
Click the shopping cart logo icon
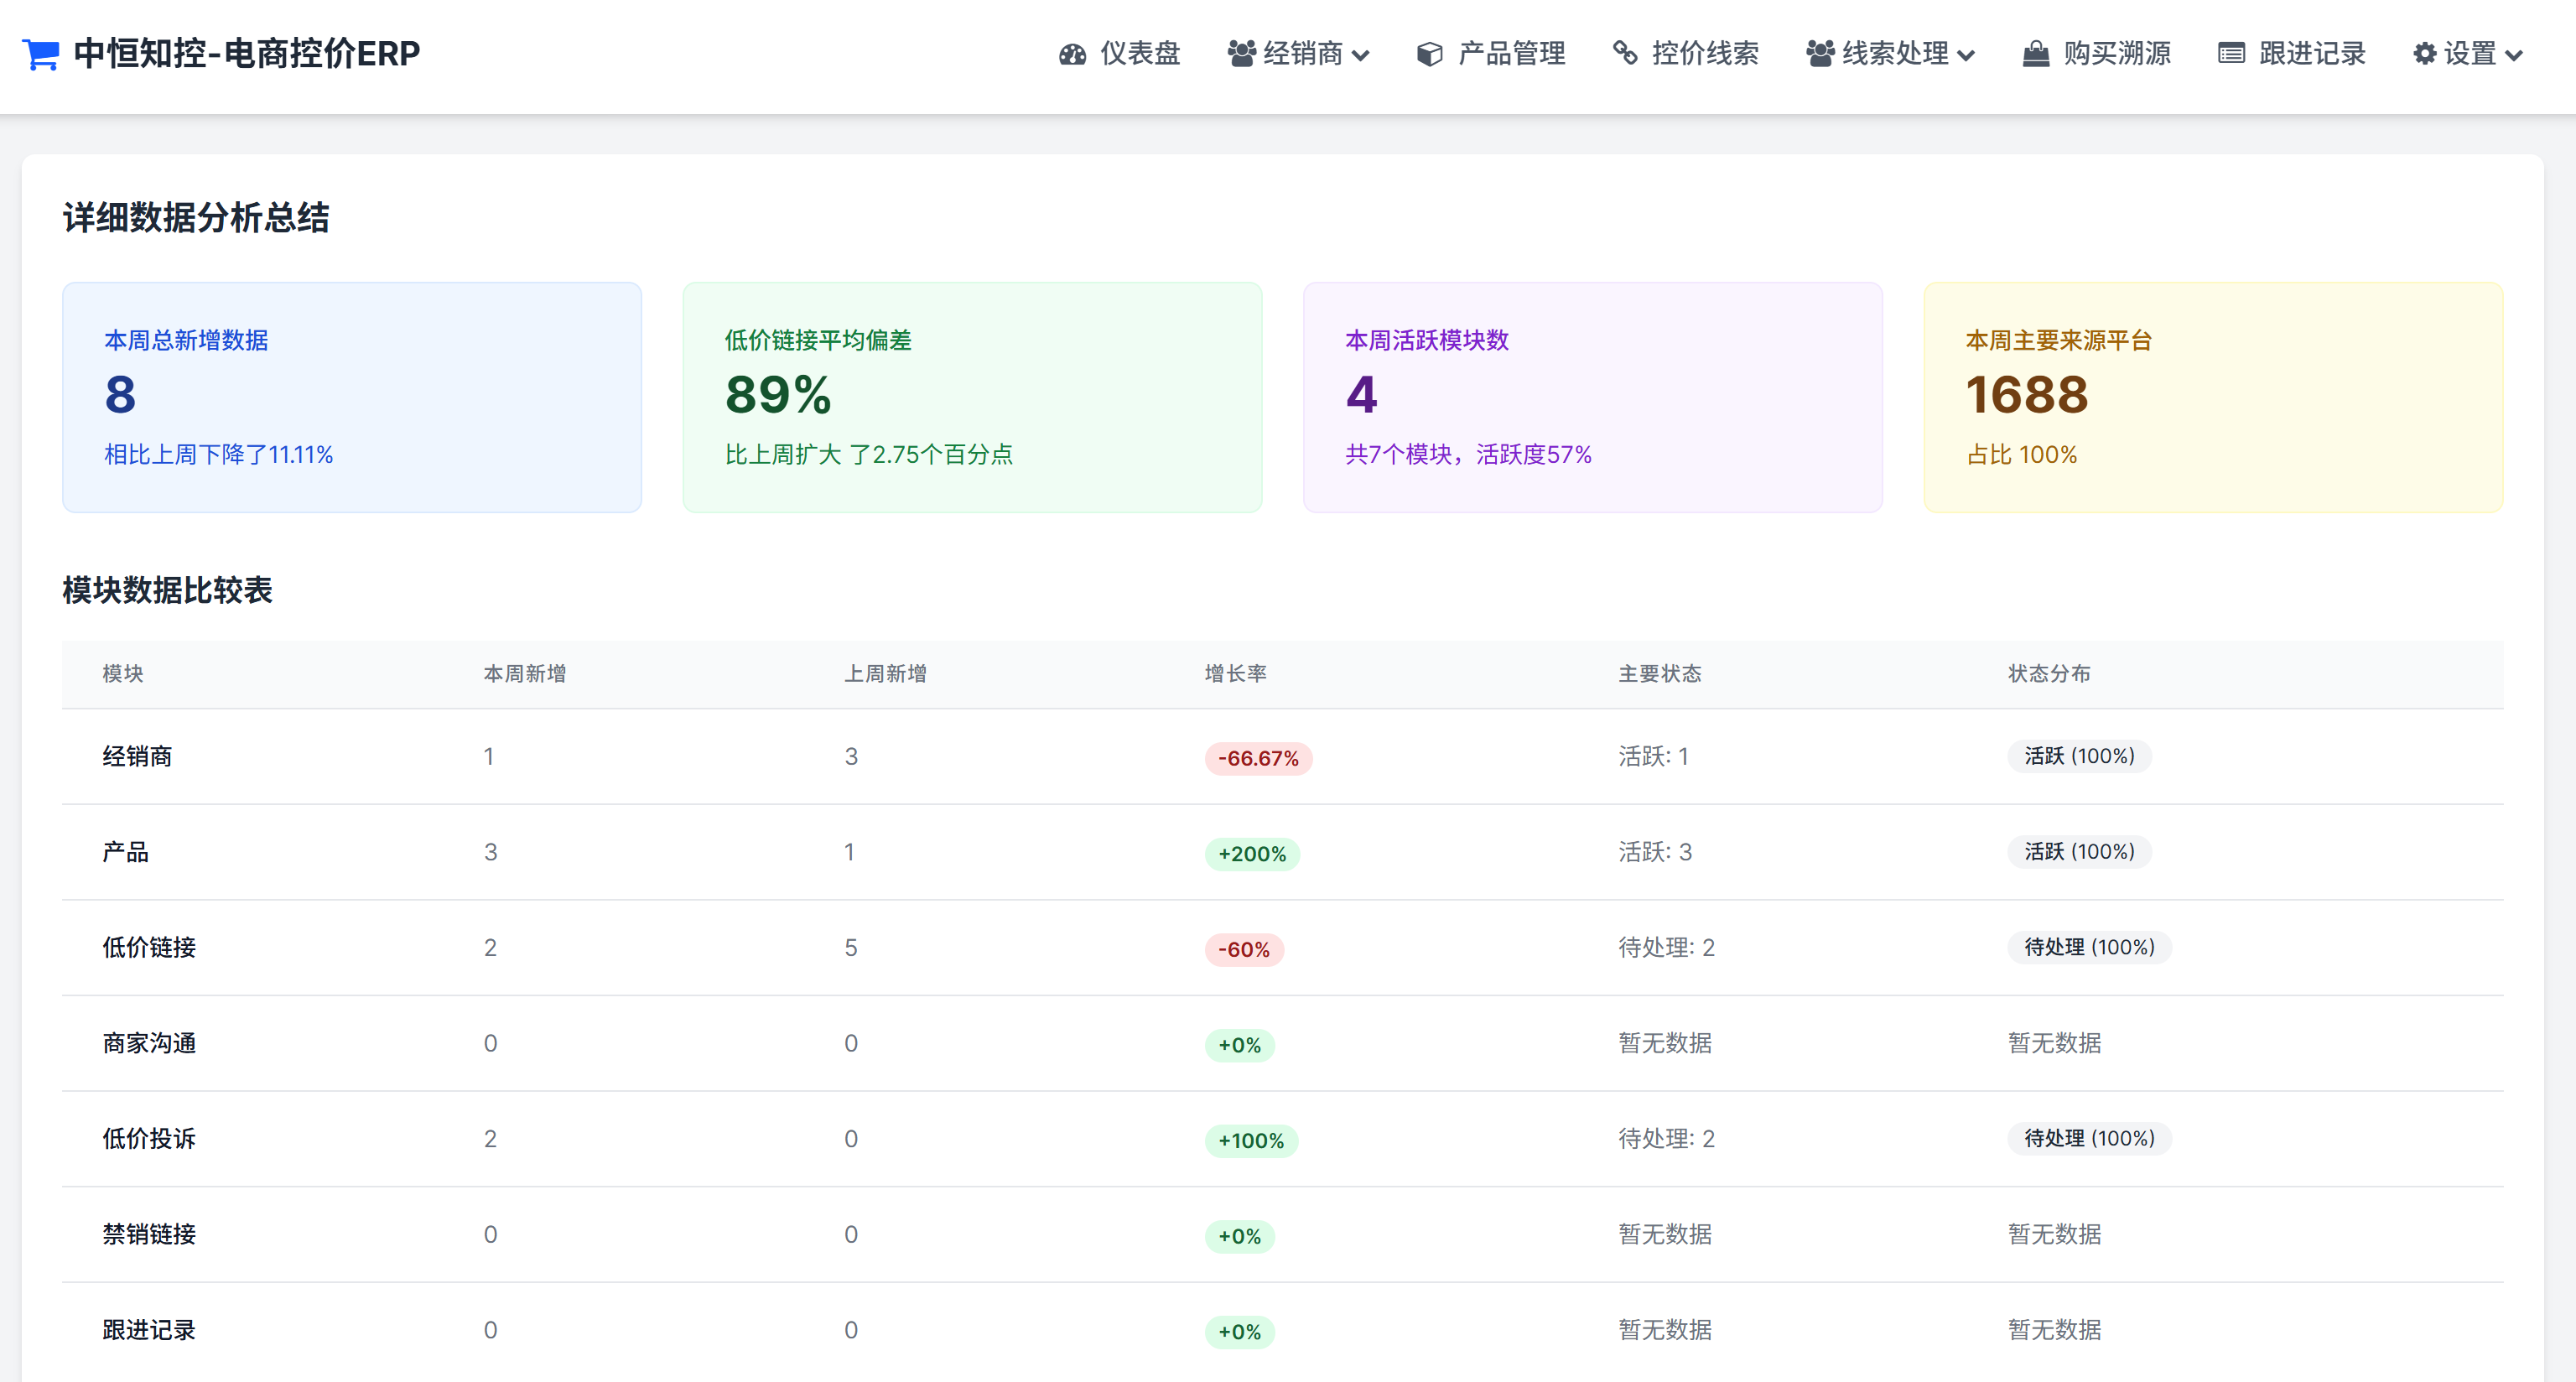(x=41, y=54)
